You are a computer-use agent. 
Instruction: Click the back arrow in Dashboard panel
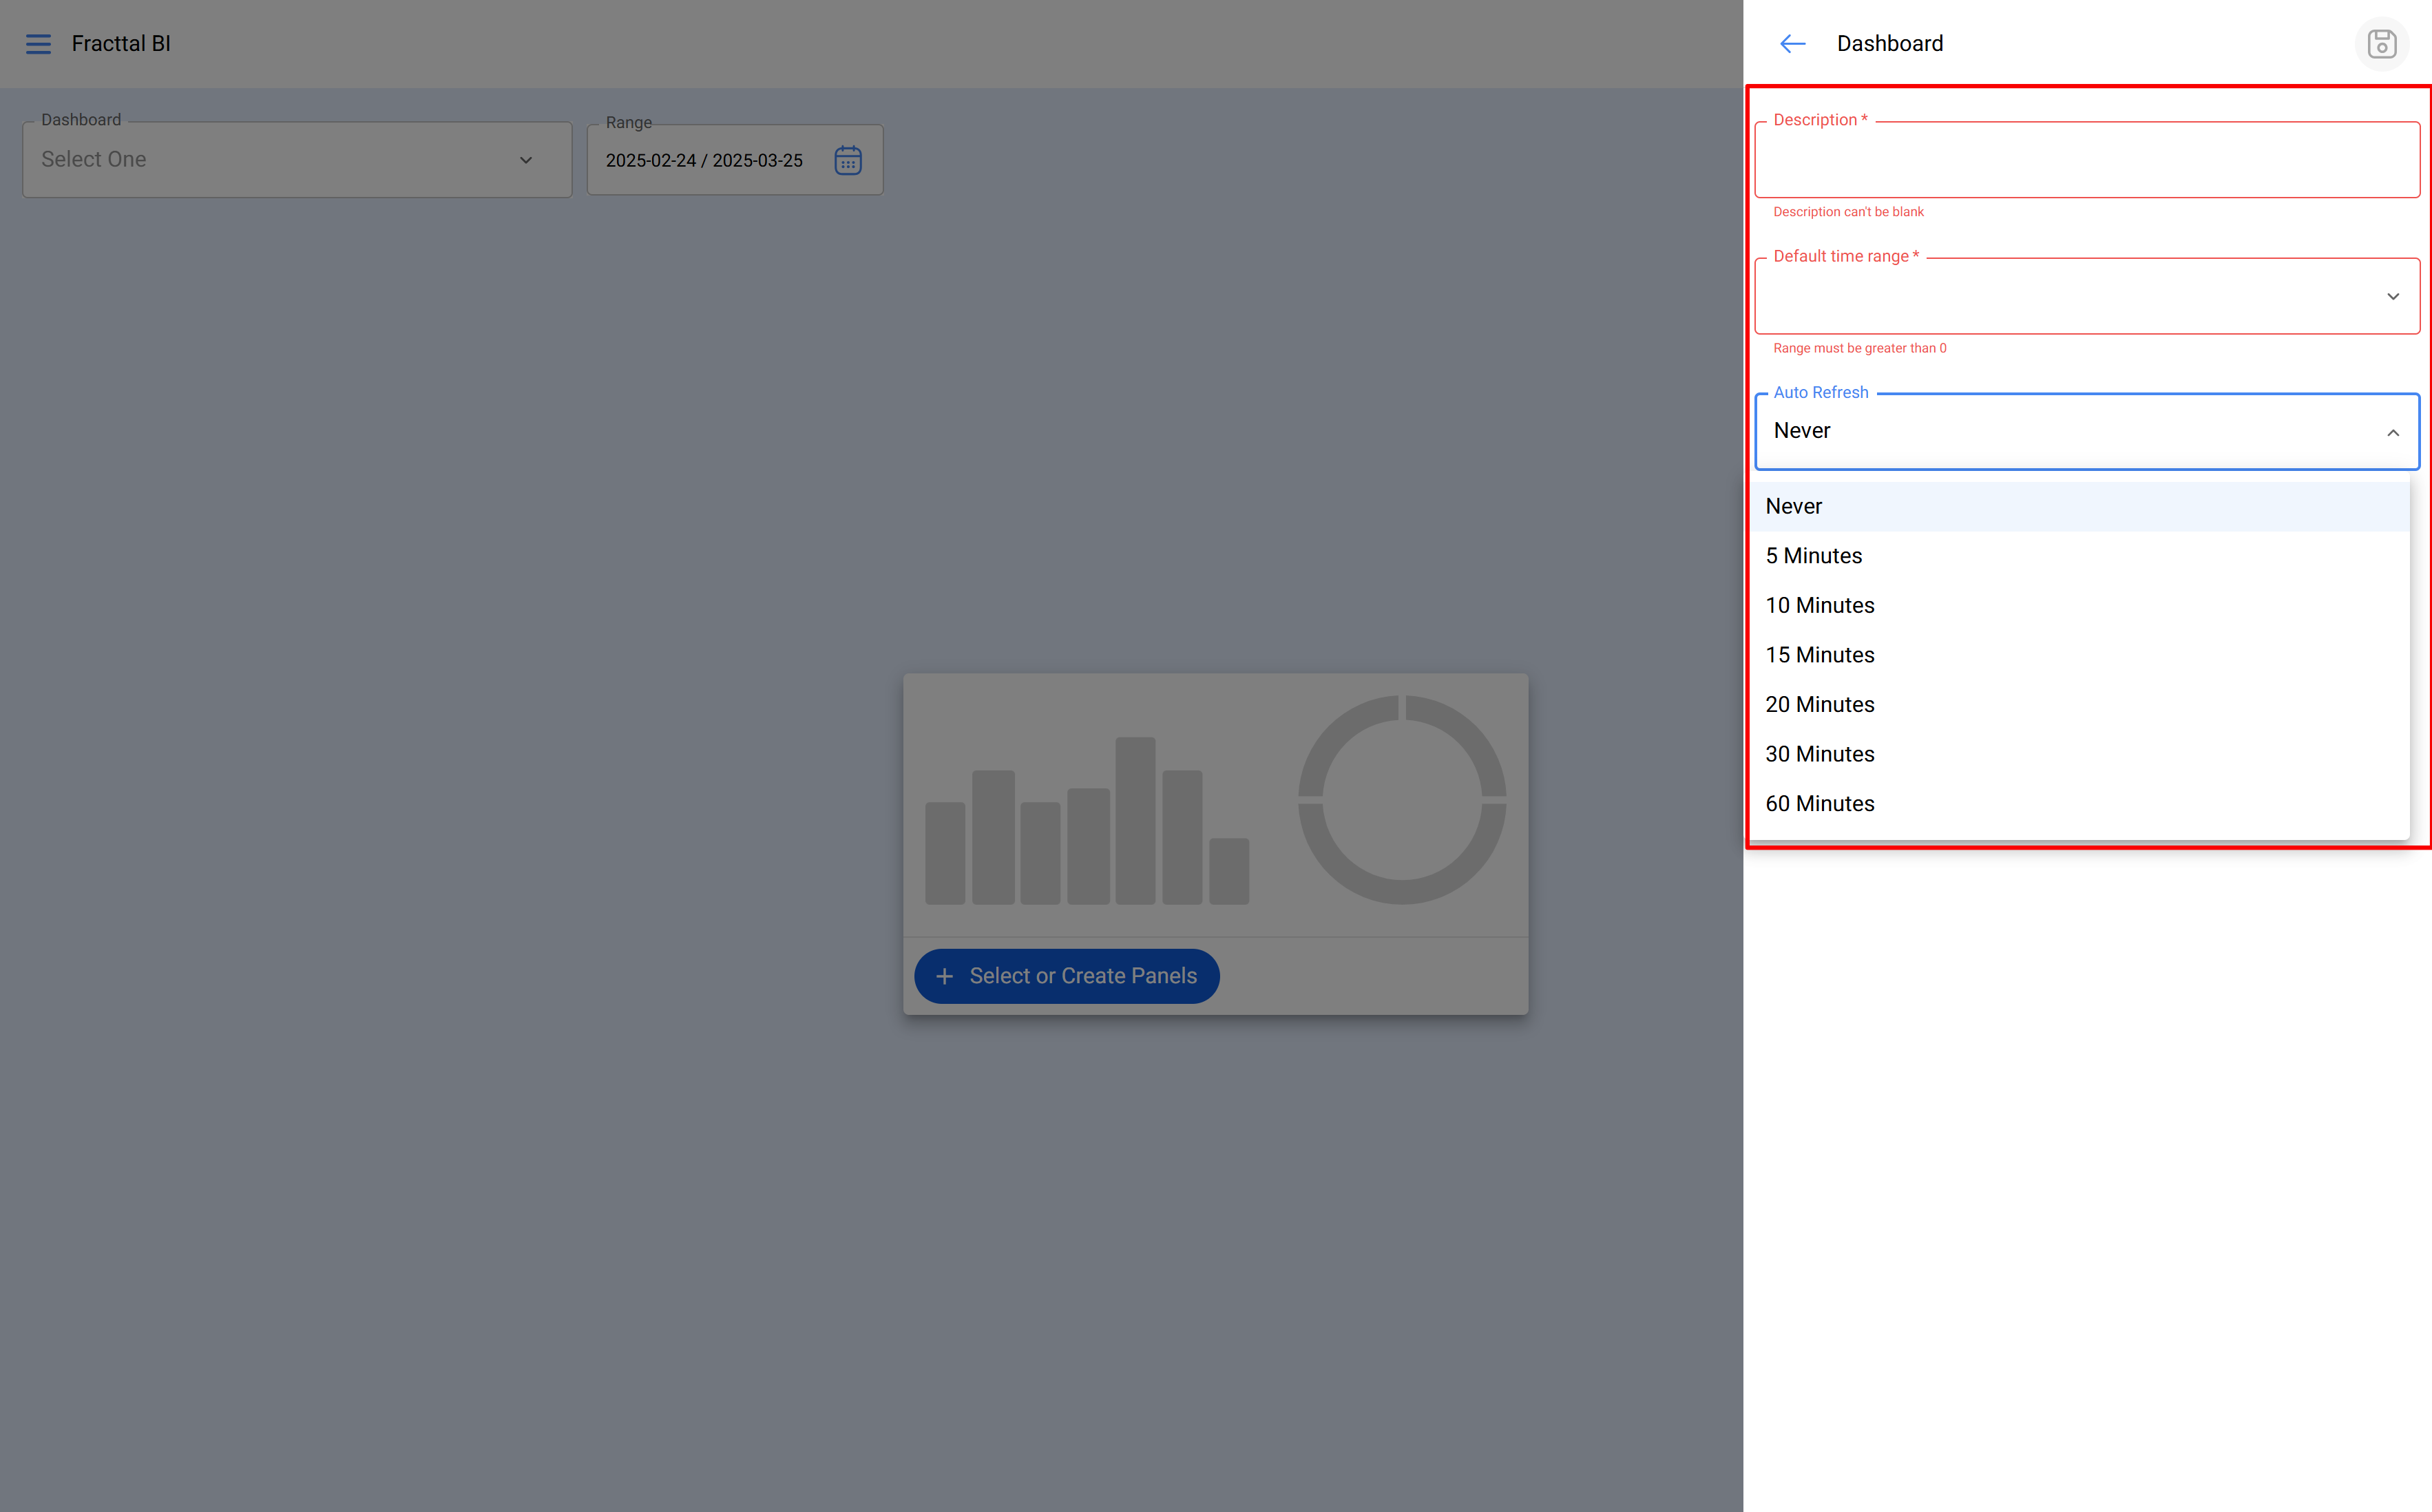click(x=1792, y=44)
